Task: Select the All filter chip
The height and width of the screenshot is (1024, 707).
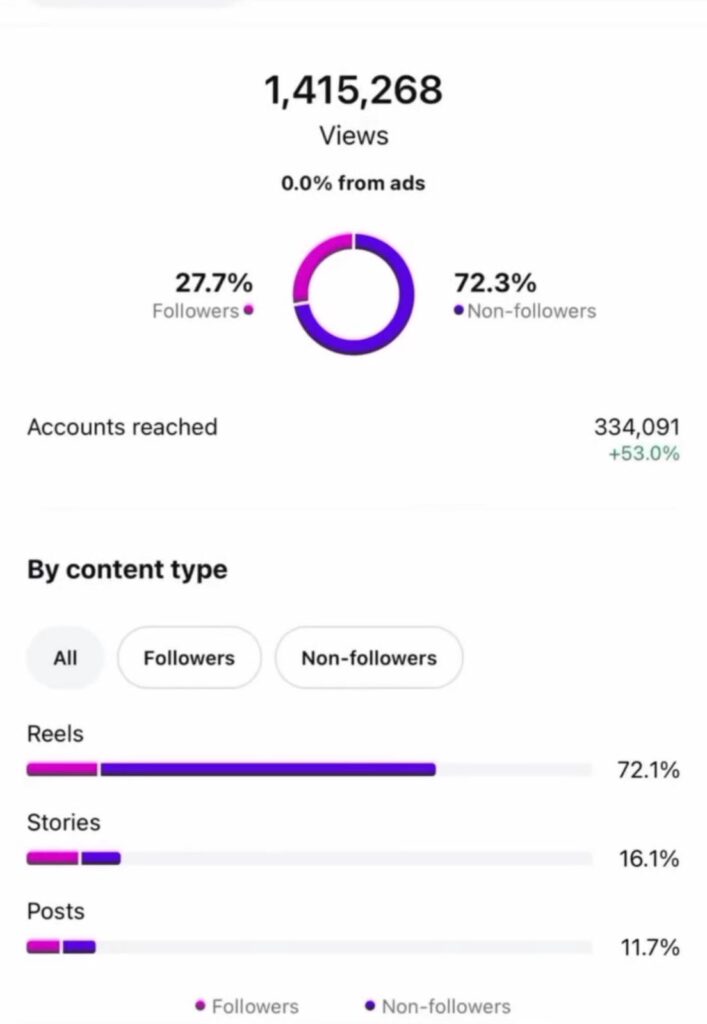Action: (x=65, y=658)
